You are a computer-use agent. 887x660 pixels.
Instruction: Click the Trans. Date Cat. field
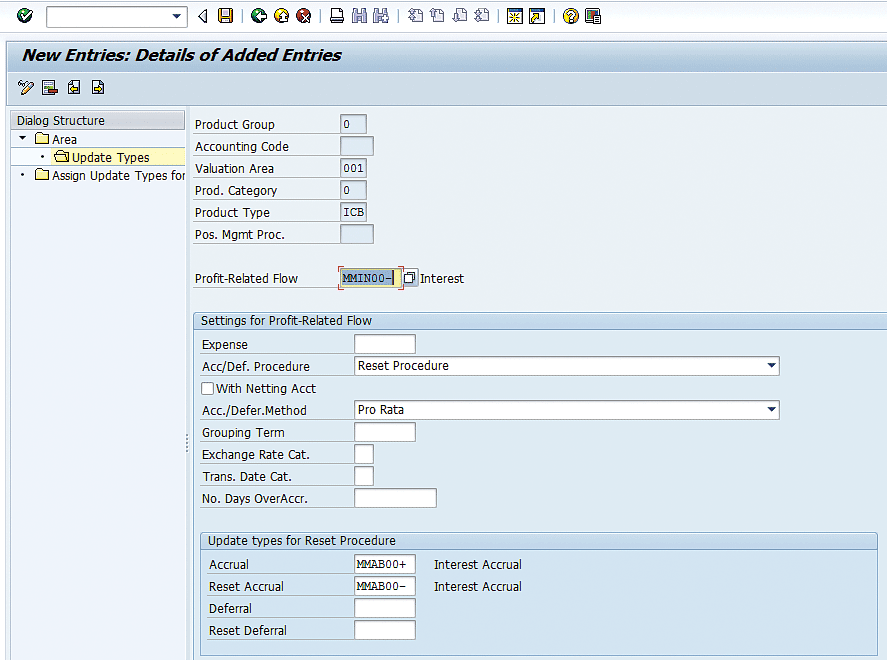[364, 476]
